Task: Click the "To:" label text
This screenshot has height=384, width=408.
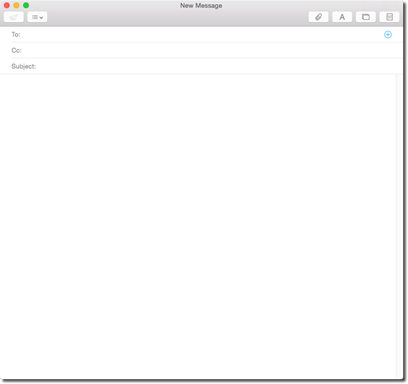Action: [16, 35]
